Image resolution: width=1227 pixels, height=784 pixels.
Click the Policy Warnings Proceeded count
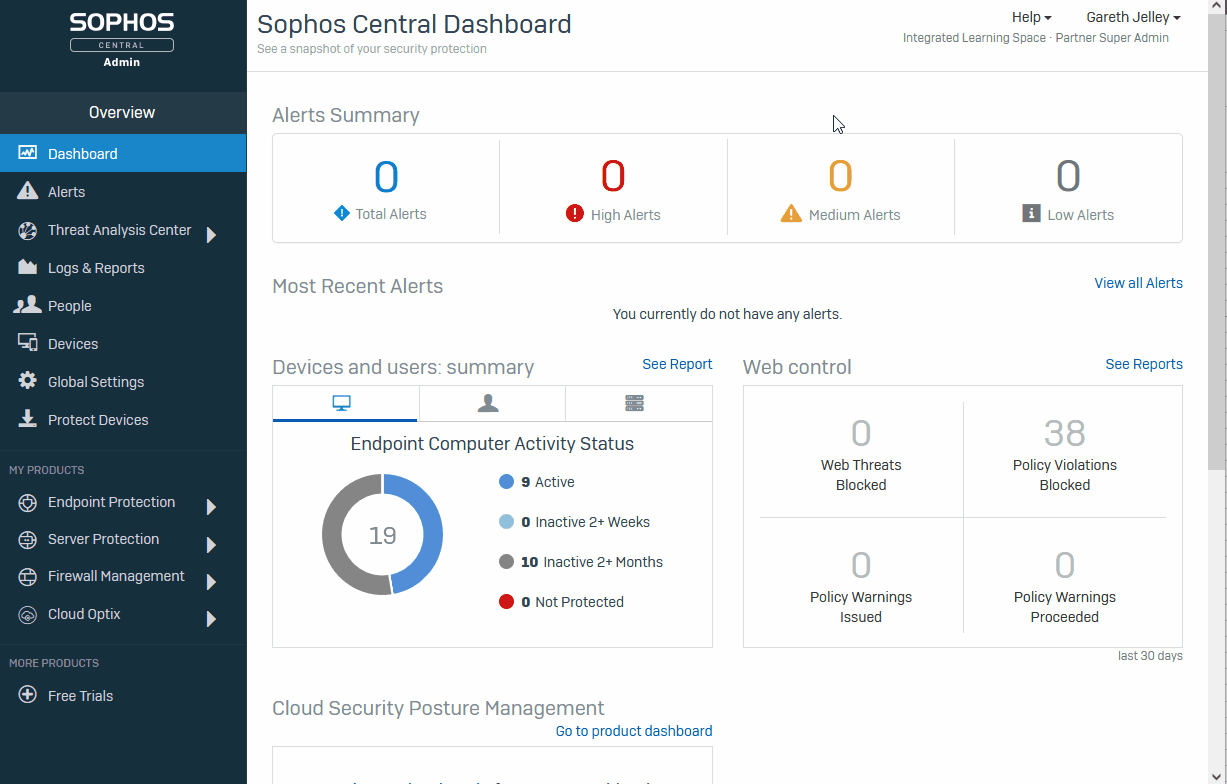pyautogui.click(x=1064, y=565)
